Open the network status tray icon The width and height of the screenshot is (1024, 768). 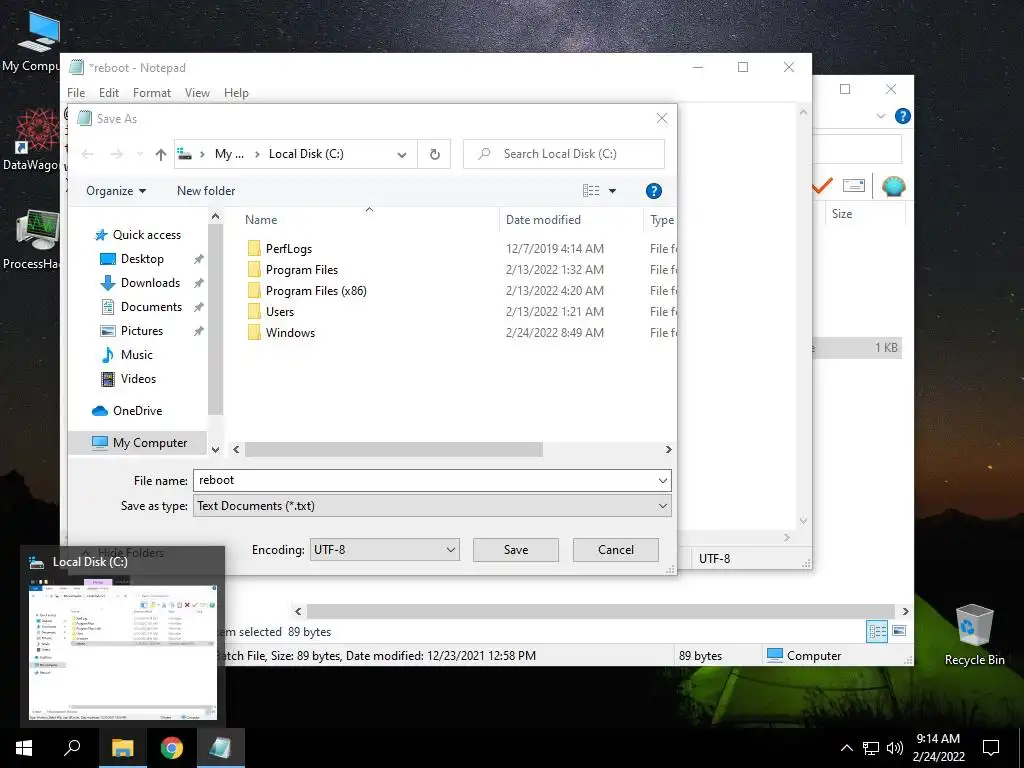(871, 748)
